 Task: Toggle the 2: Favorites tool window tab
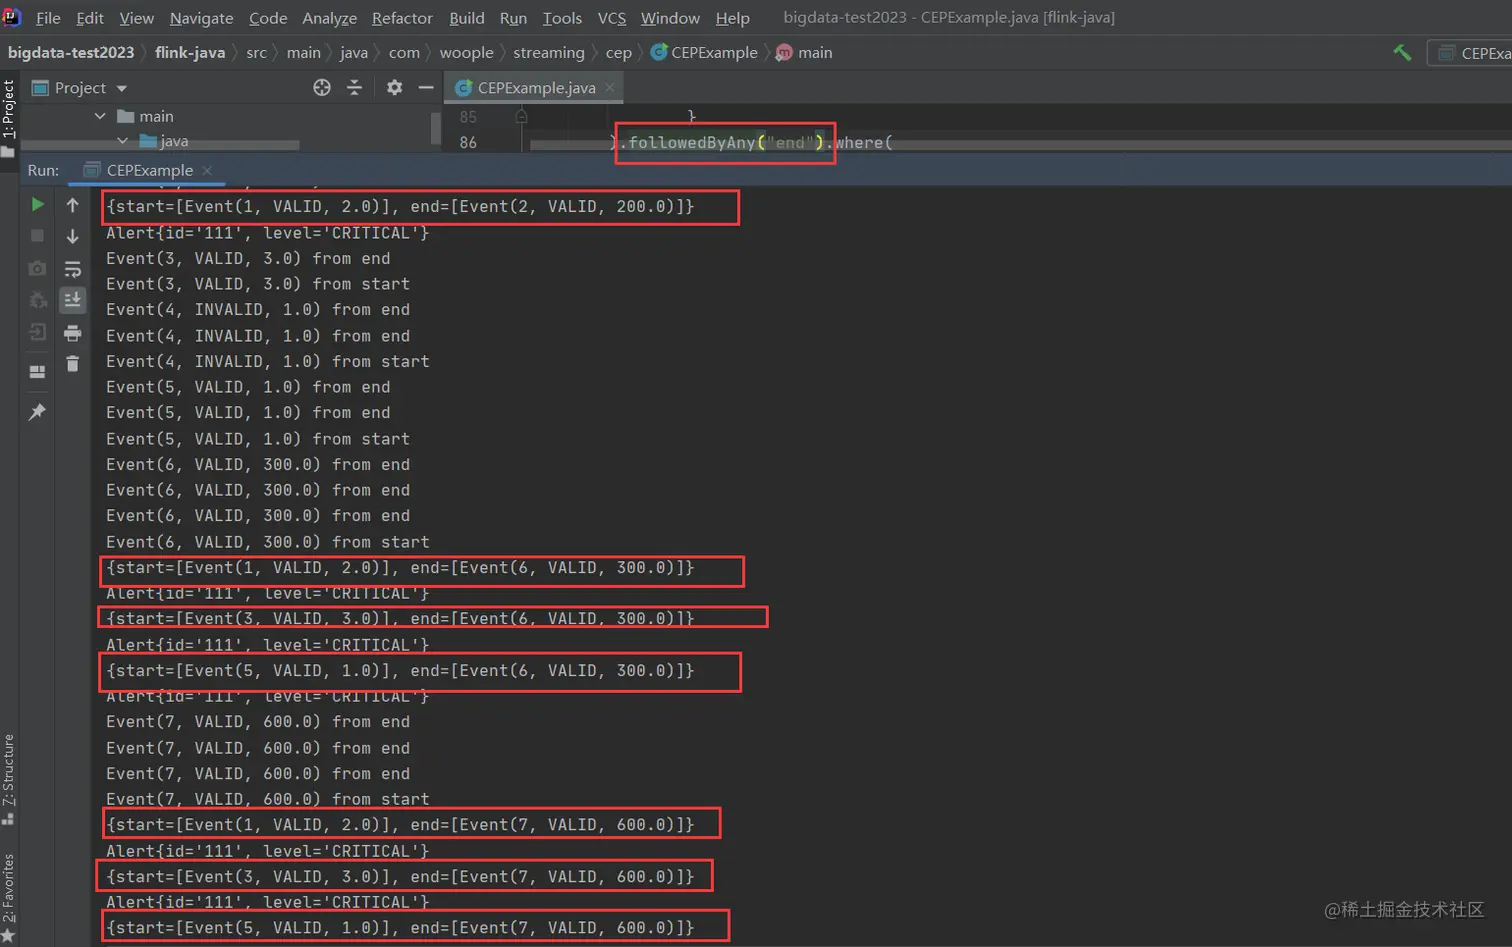(x=9, y=898)
